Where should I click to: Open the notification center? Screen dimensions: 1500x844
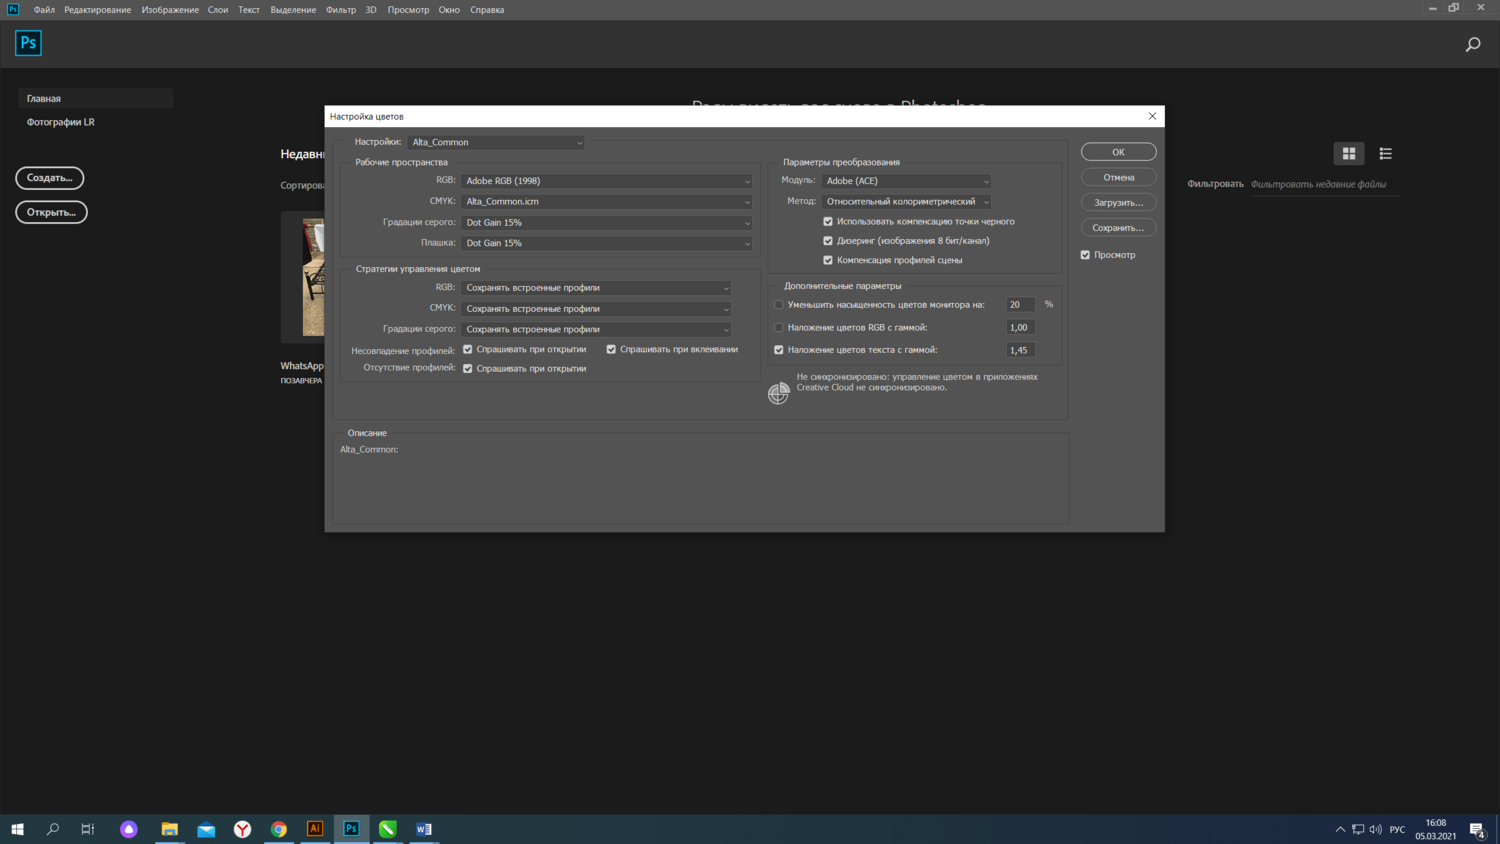pos(1478,829)
